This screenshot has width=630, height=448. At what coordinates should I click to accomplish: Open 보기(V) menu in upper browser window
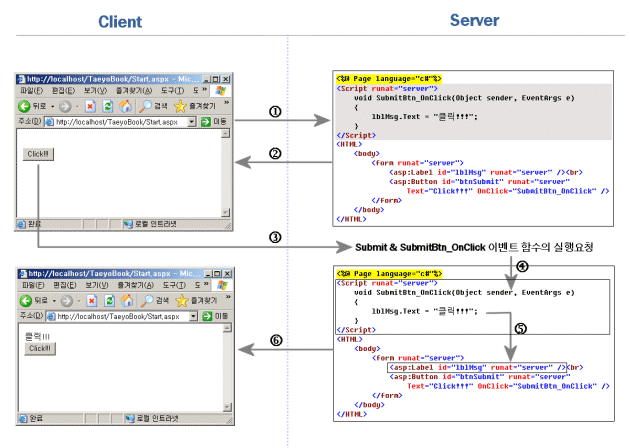(95, 90)
